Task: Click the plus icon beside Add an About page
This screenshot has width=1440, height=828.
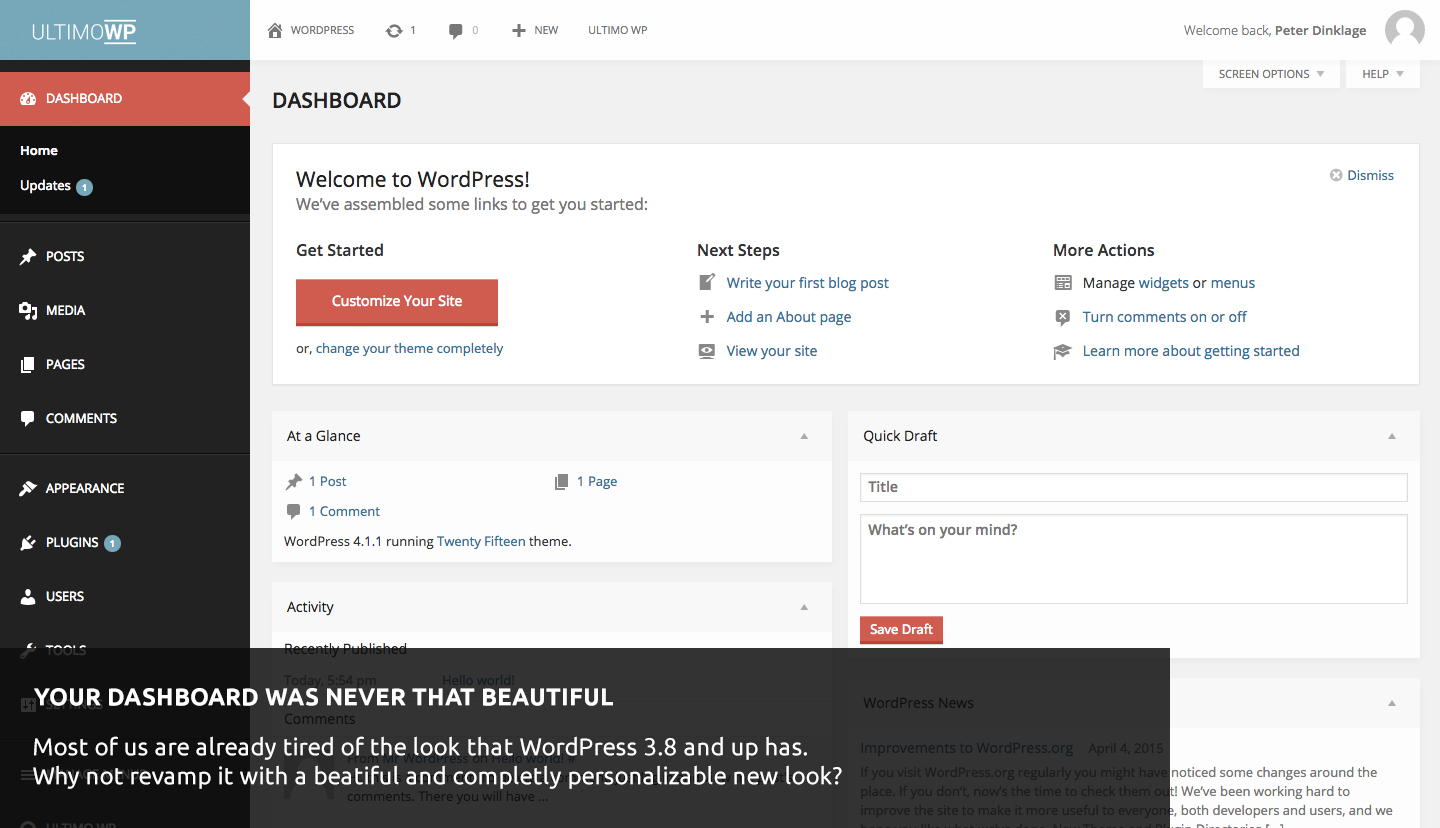Action: click(707, 316)
